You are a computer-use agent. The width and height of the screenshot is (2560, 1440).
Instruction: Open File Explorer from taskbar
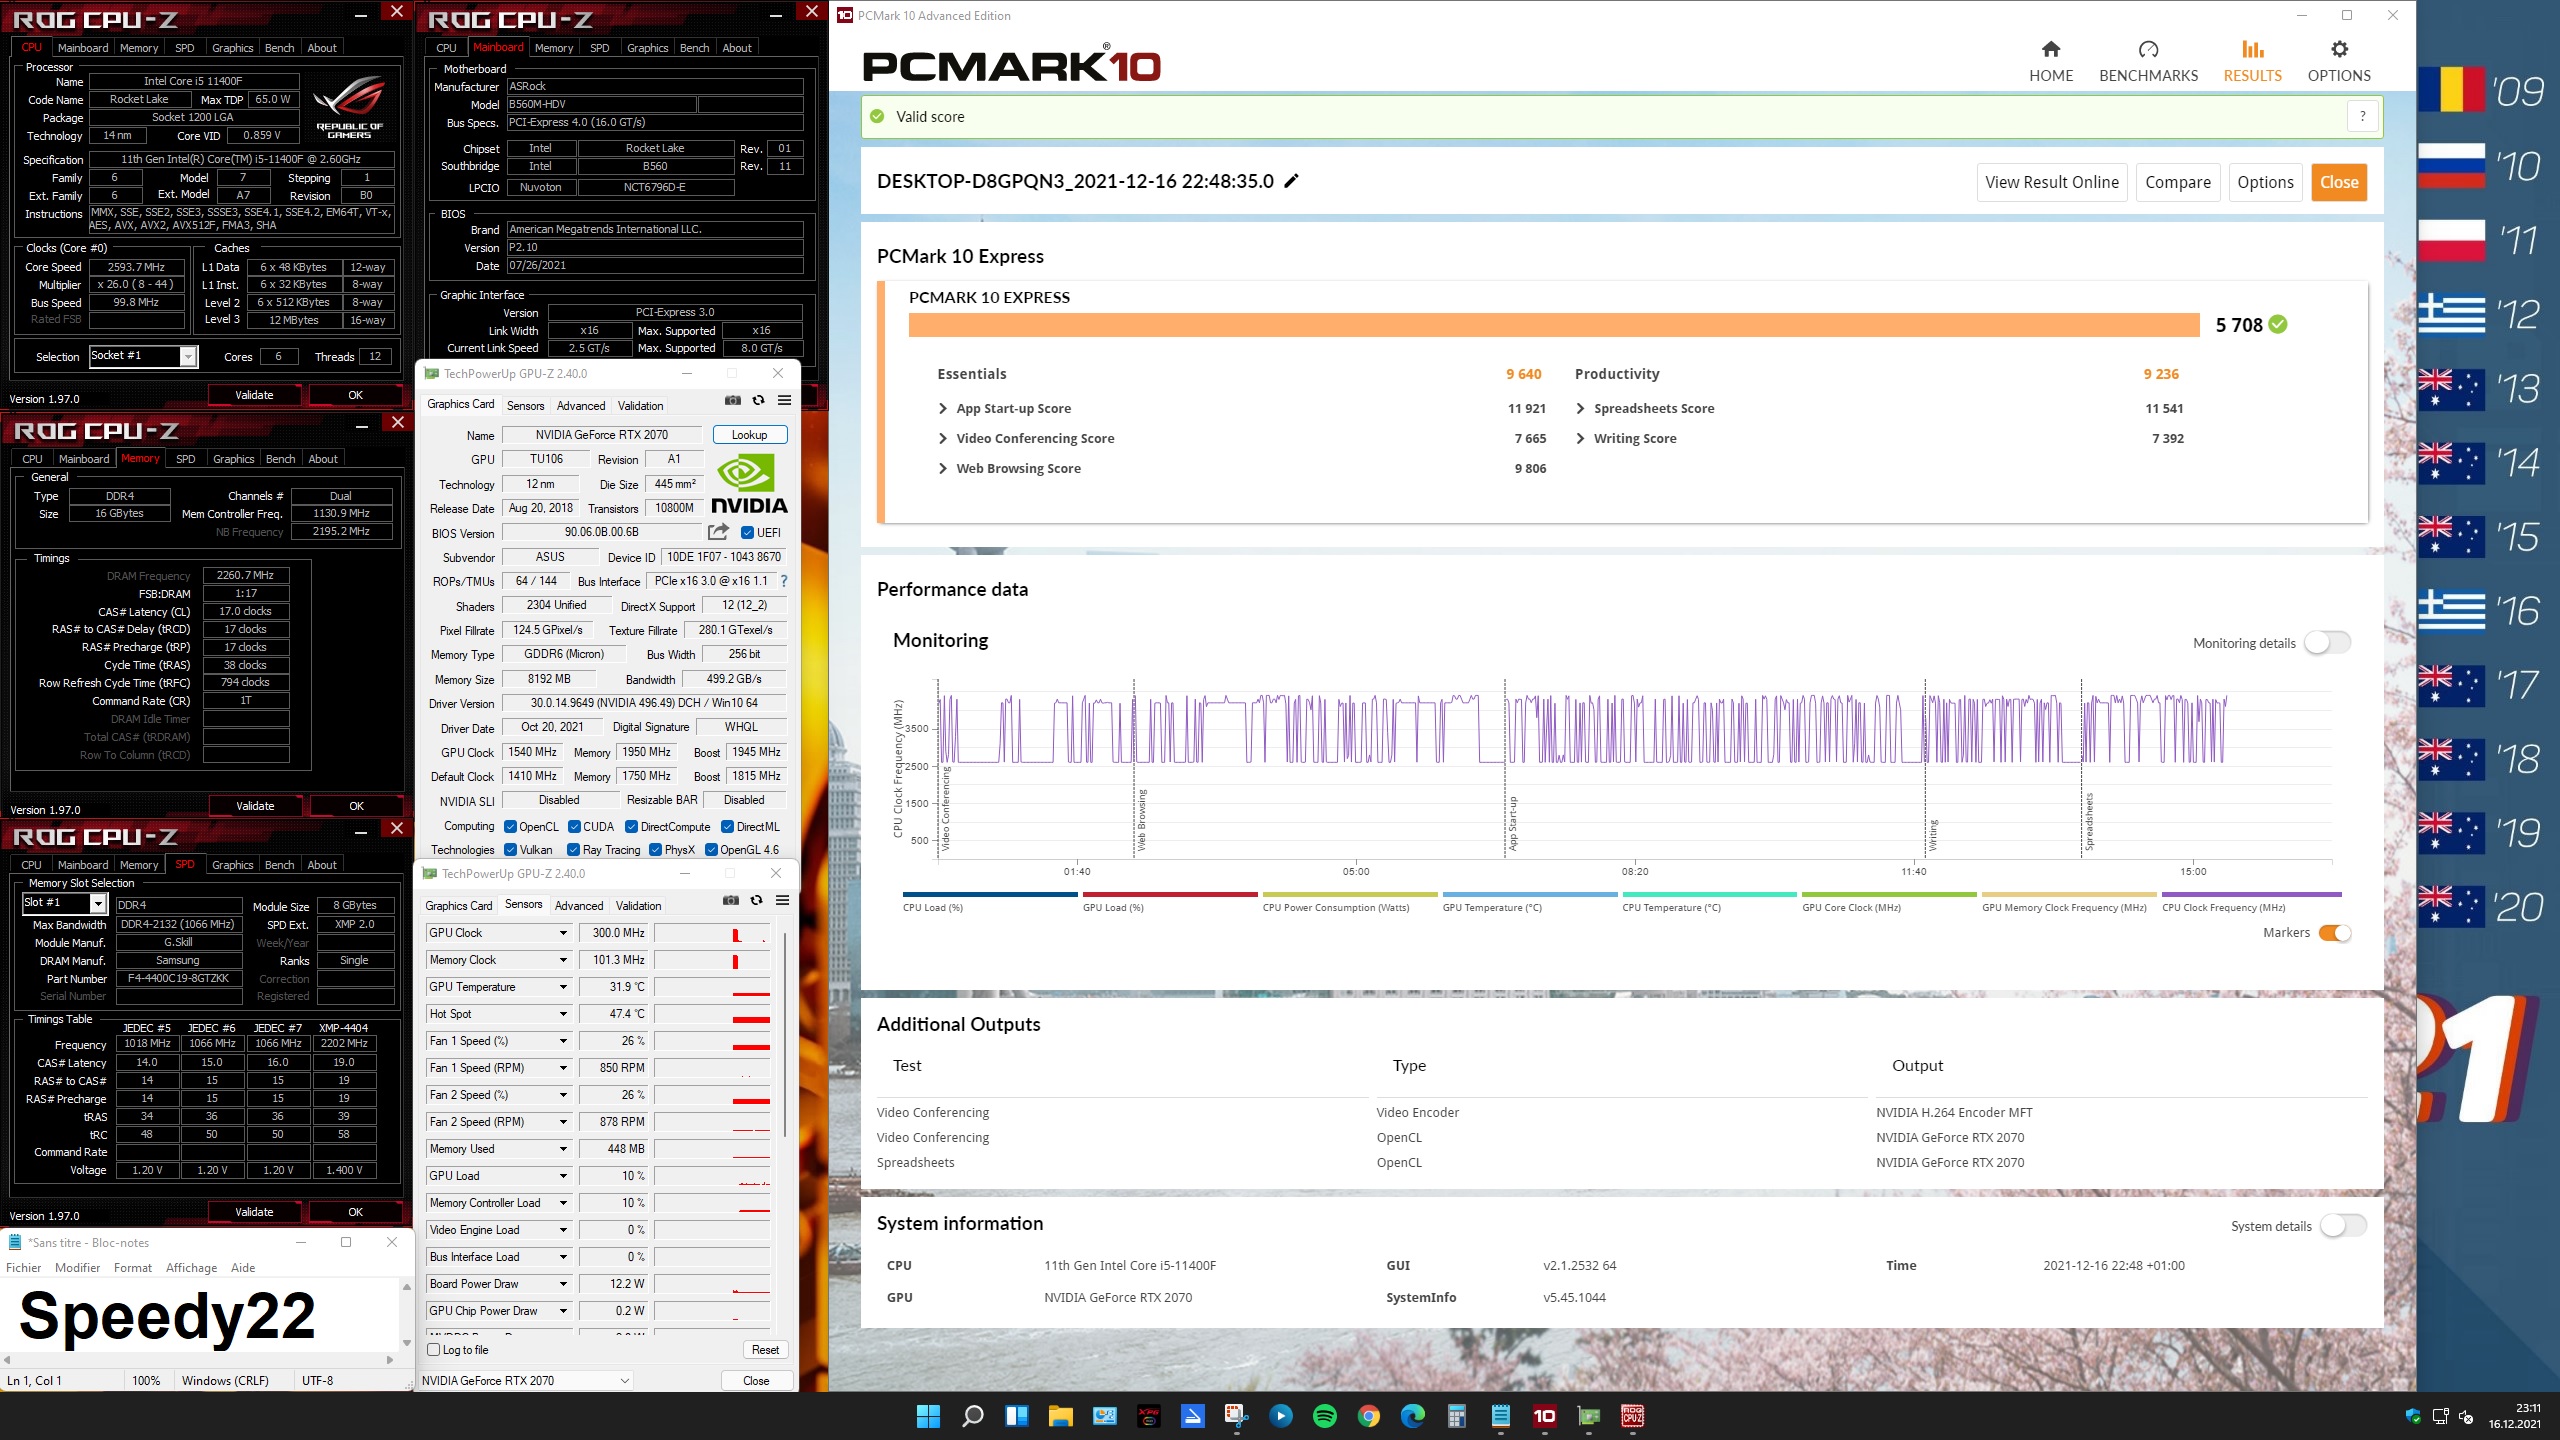(x=1060, y=1416)
